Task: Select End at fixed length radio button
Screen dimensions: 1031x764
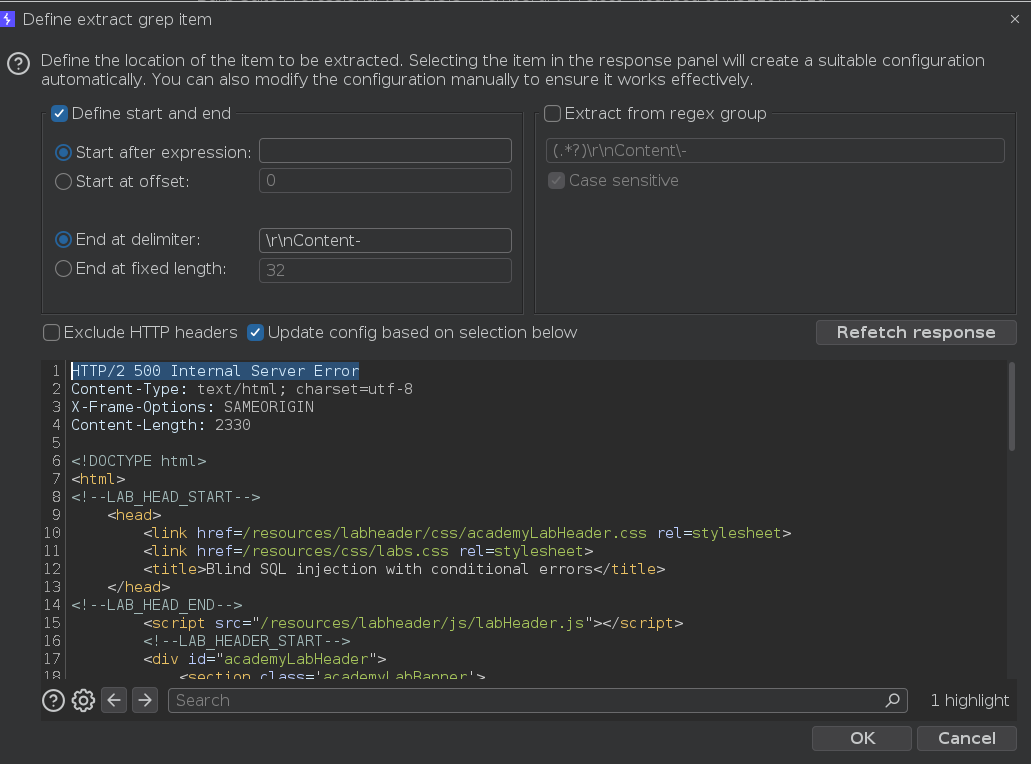Action: 63,268
